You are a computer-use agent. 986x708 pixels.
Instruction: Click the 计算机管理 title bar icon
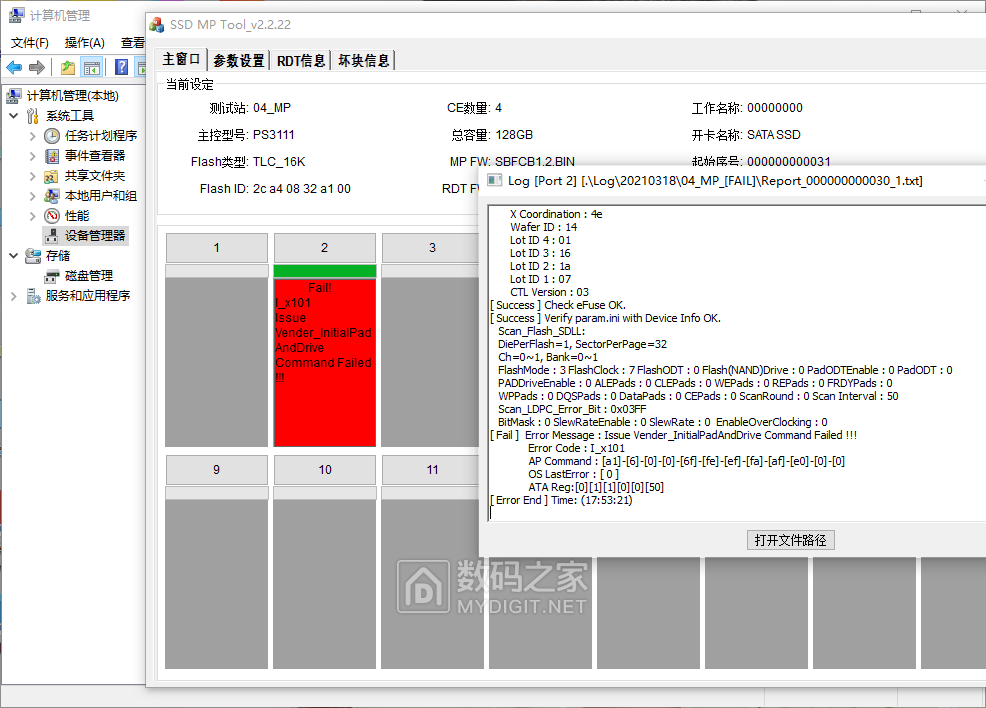tap(17, 14)
